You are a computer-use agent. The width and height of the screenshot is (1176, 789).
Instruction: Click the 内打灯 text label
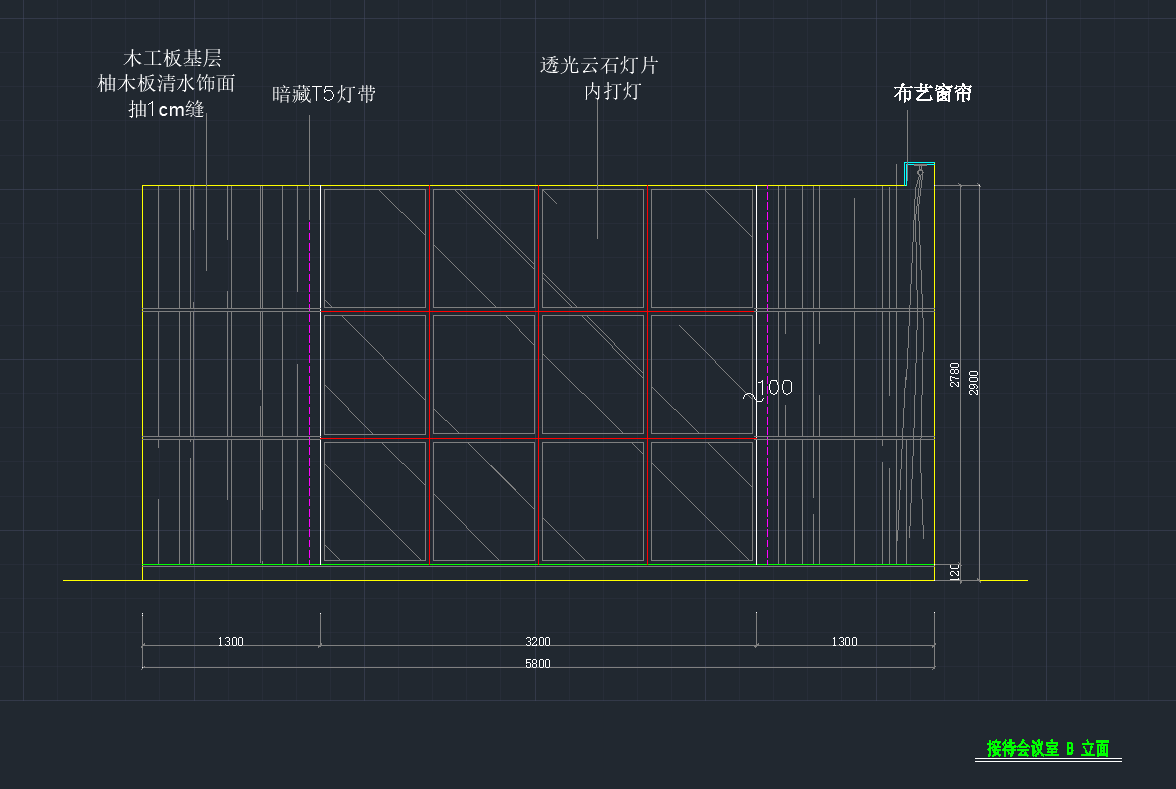pyautogui.click(x=612, y=92)
